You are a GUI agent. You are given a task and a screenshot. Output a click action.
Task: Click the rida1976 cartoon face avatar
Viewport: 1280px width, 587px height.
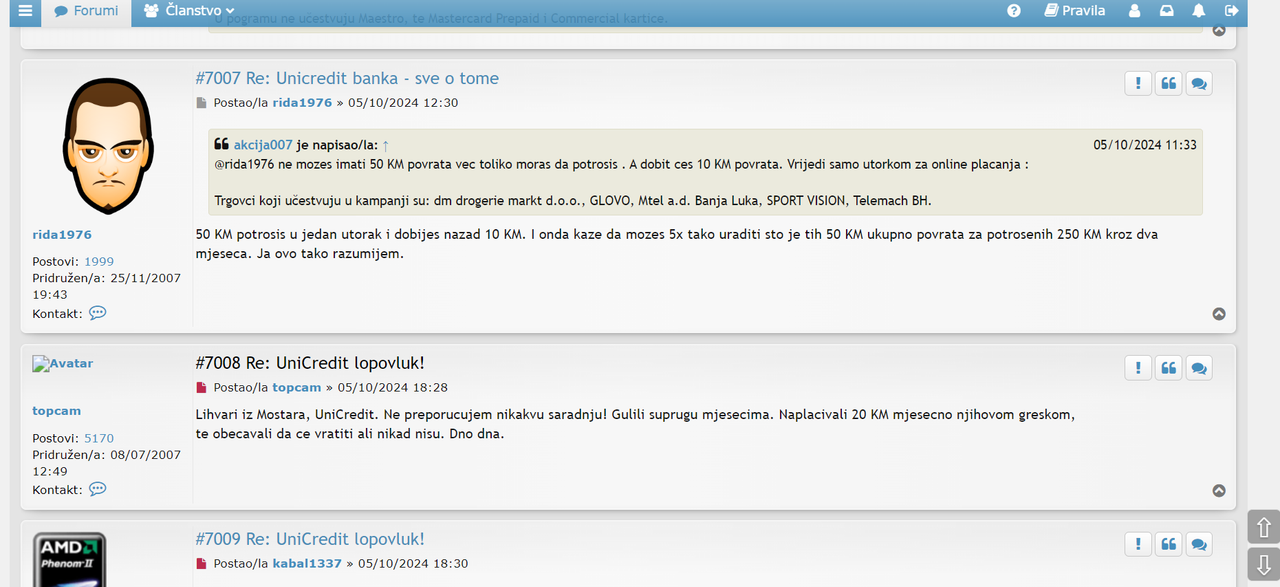108,146
